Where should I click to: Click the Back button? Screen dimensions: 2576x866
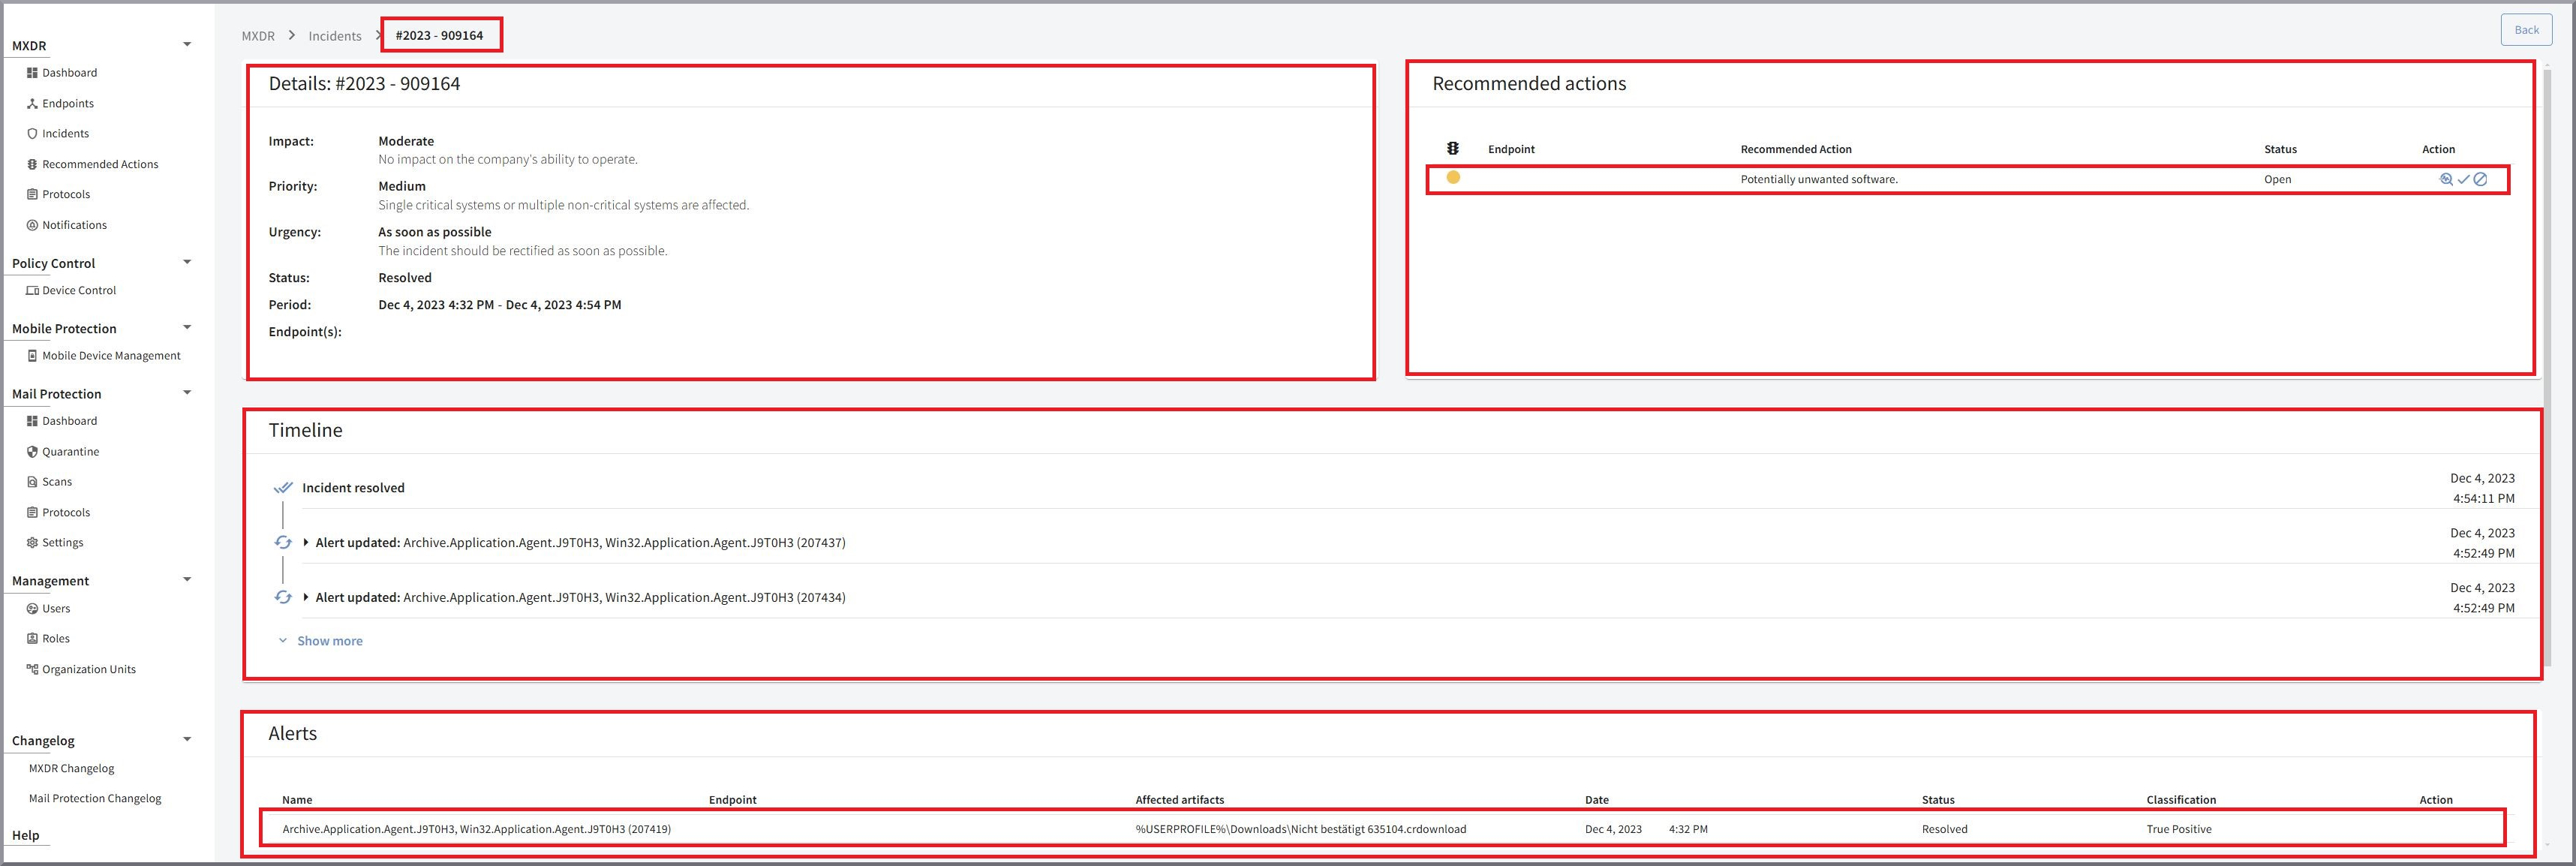[2526, 30]
